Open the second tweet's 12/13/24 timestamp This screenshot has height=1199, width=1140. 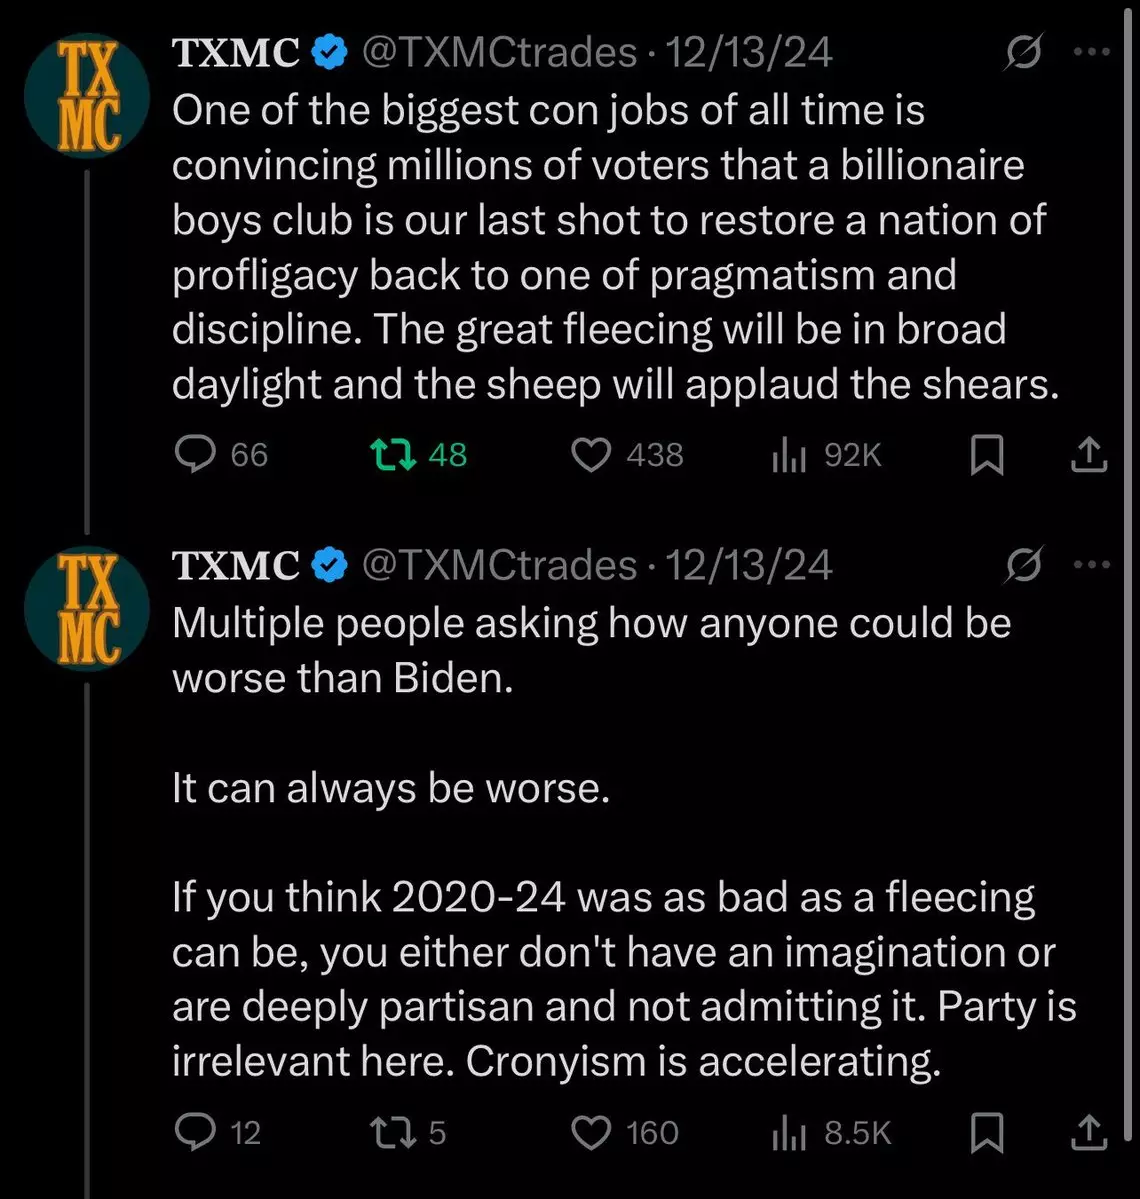coord(748,565)
